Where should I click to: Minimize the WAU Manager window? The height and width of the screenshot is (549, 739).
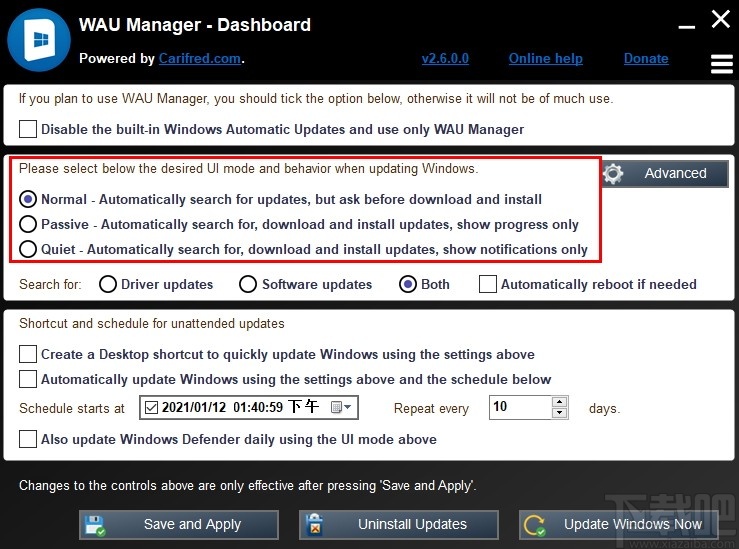click(687, 27)
